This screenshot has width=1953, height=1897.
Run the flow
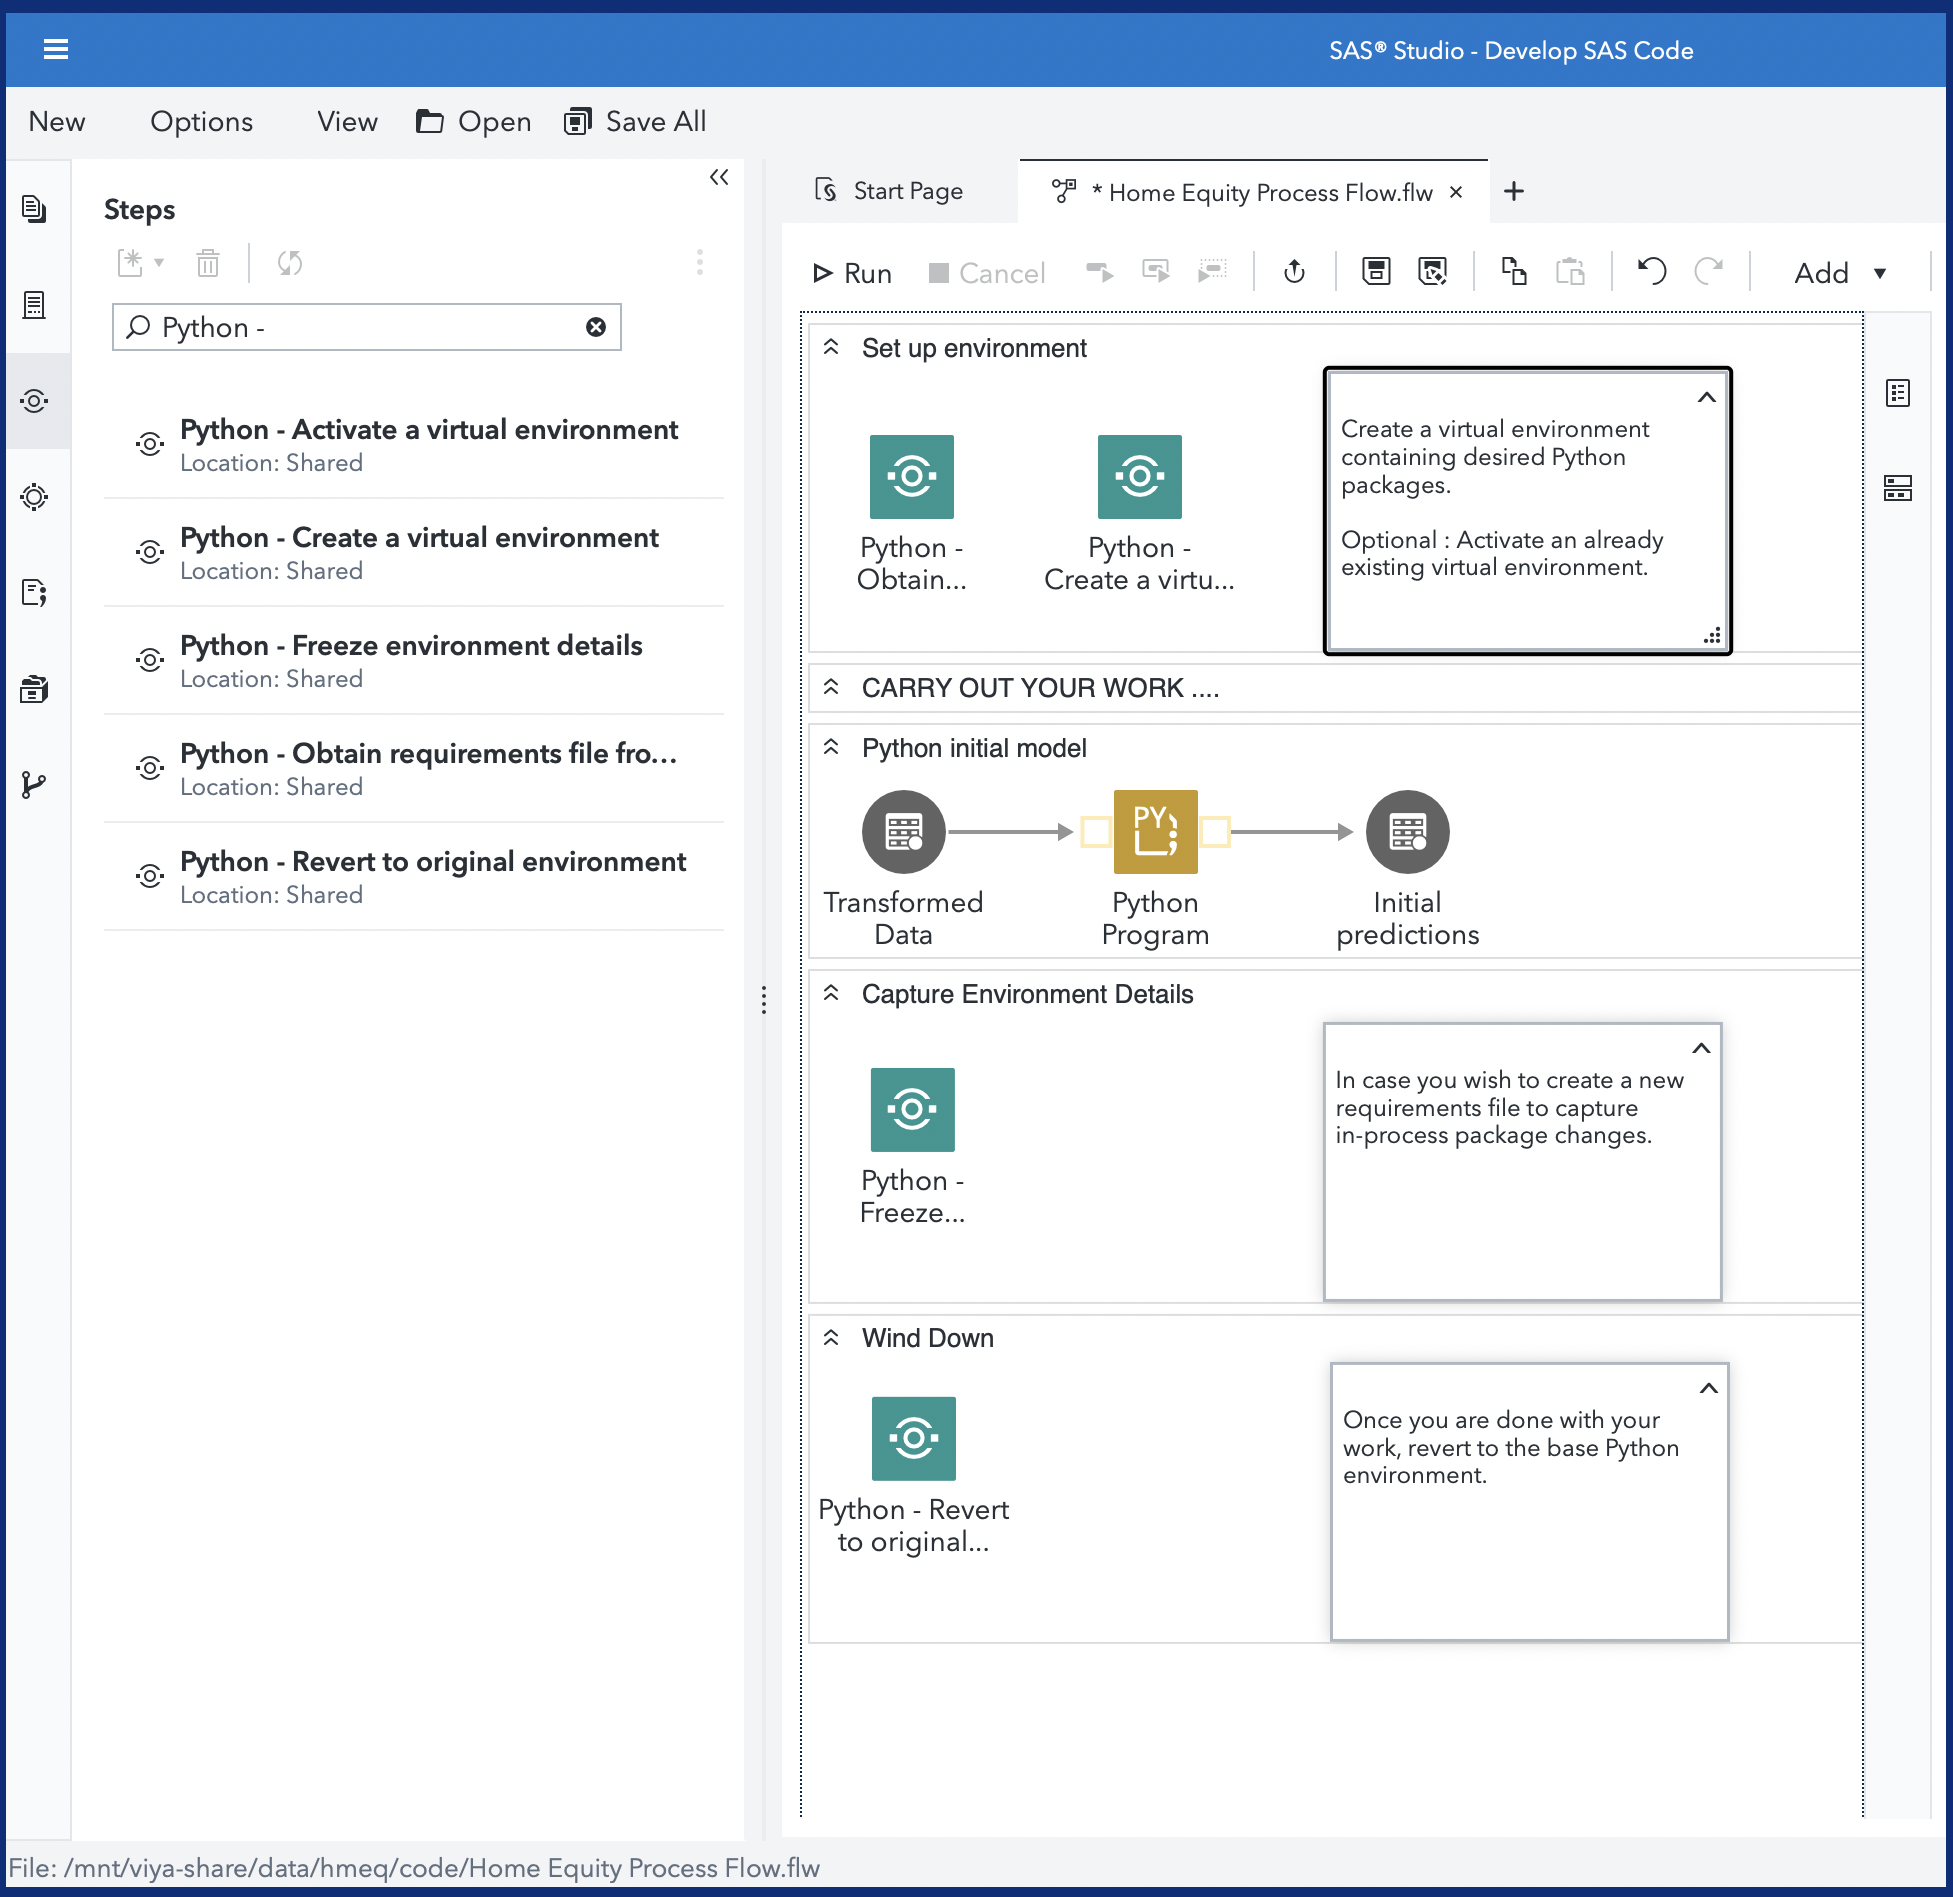tap(852, 273)
